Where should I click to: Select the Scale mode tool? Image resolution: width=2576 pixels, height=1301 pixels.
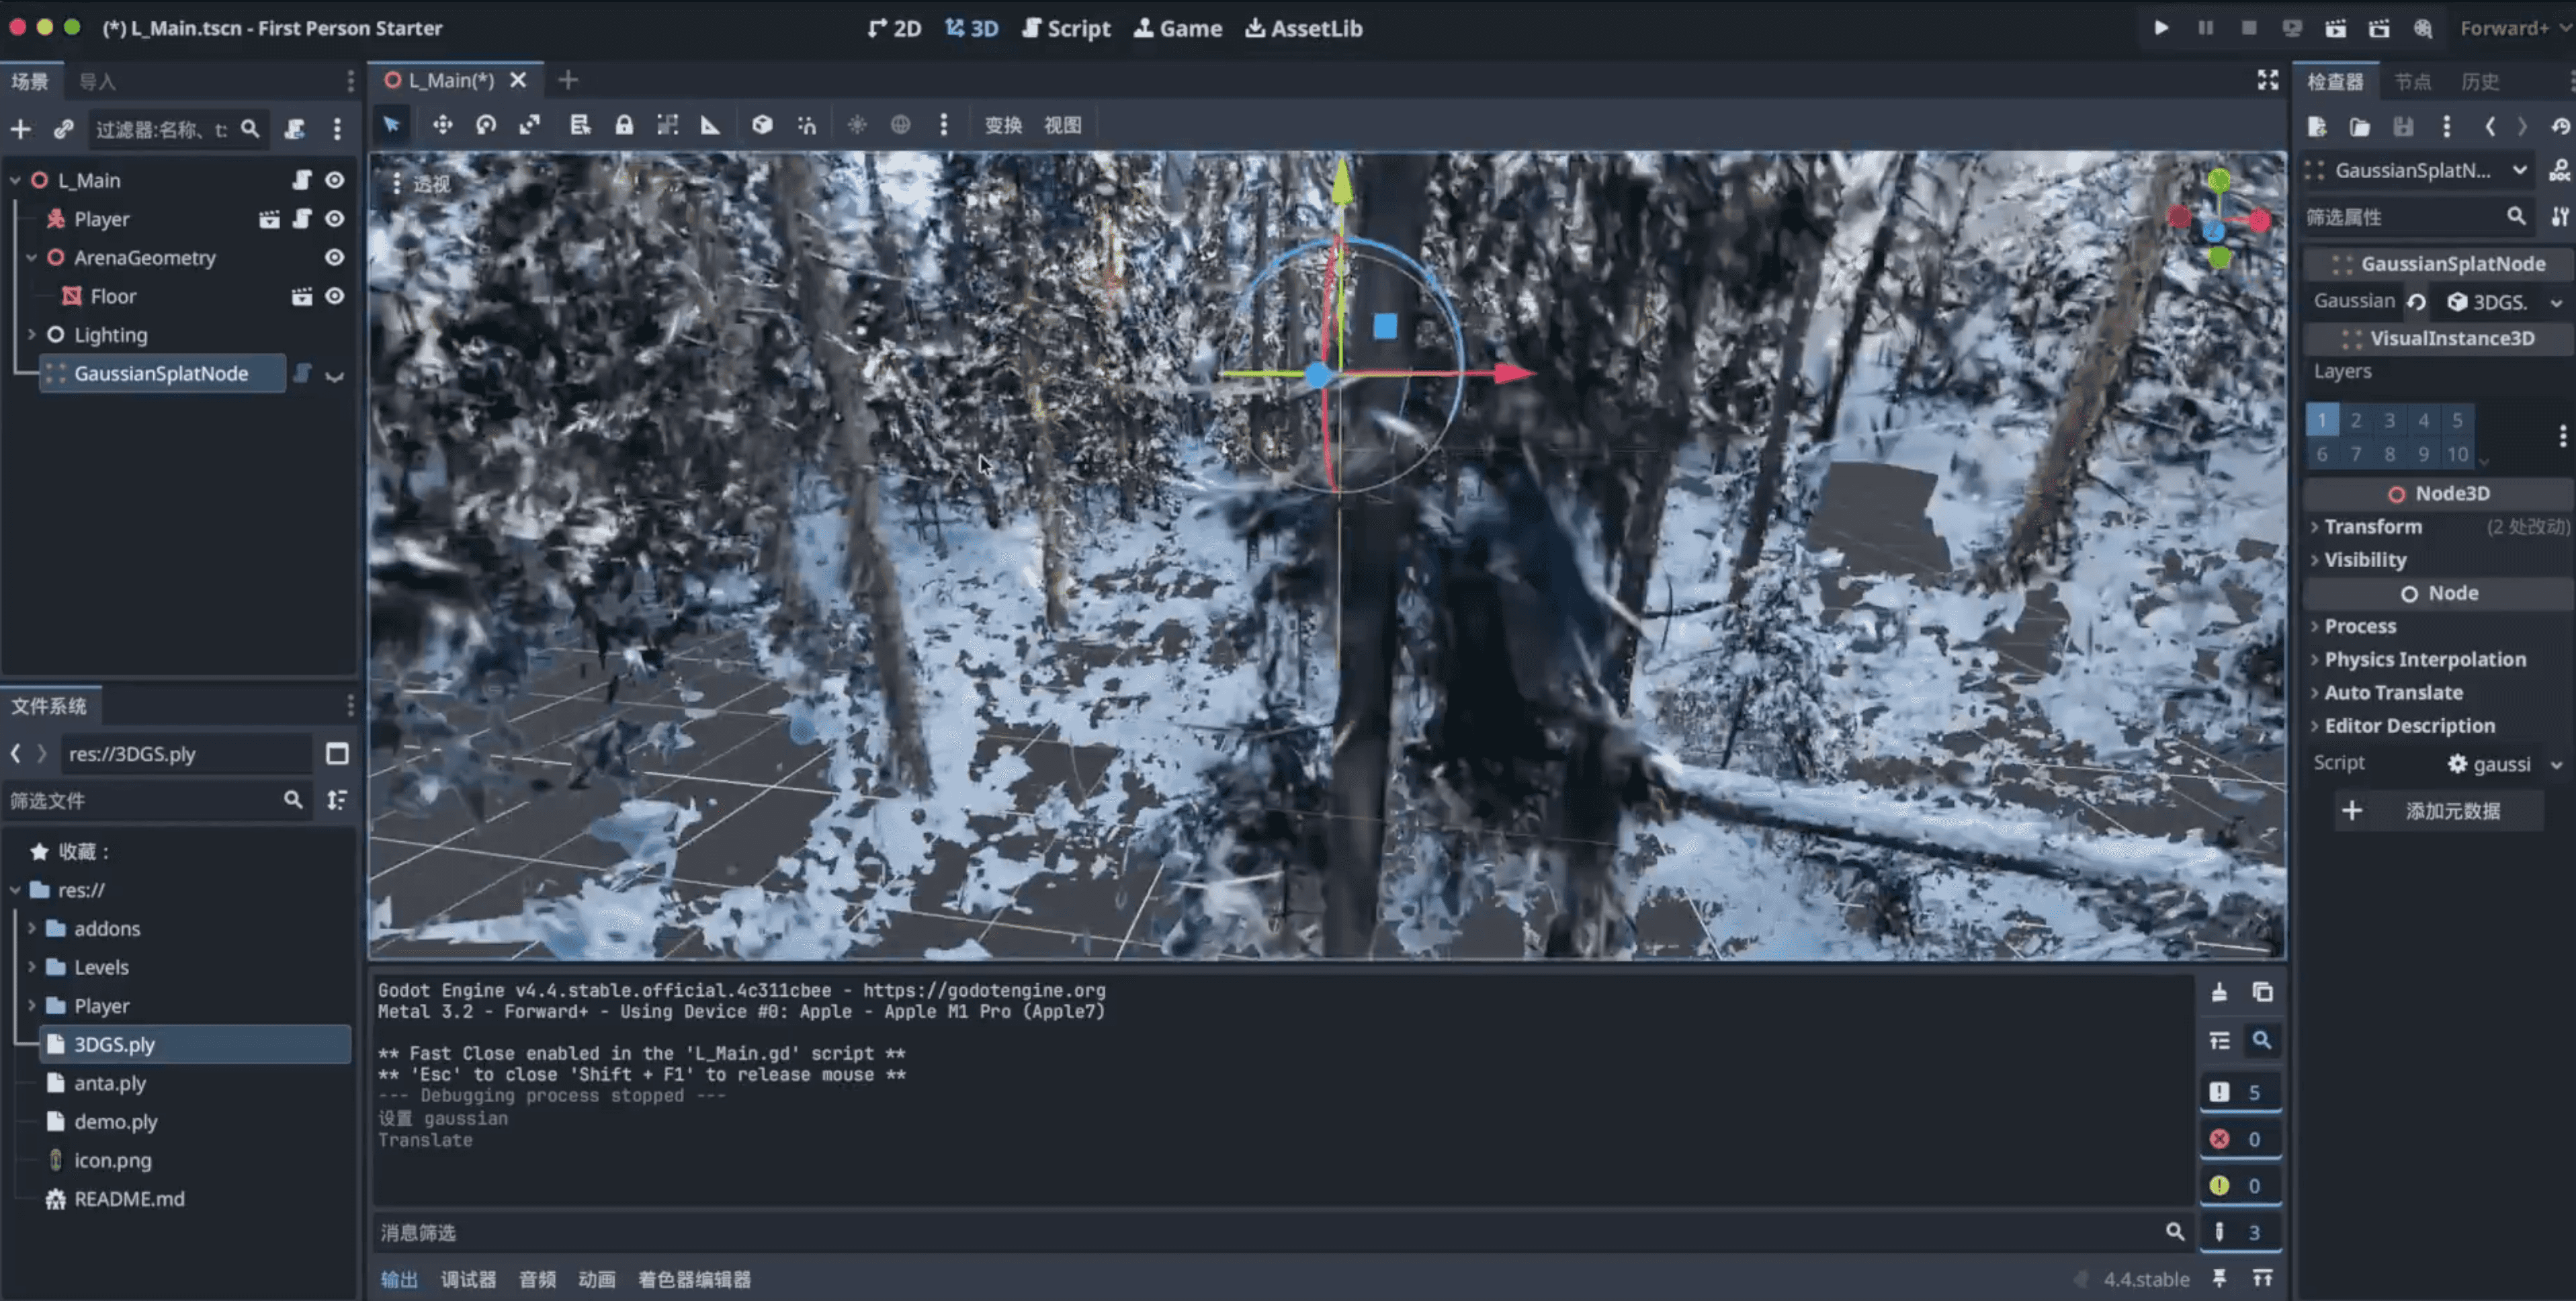530,125
